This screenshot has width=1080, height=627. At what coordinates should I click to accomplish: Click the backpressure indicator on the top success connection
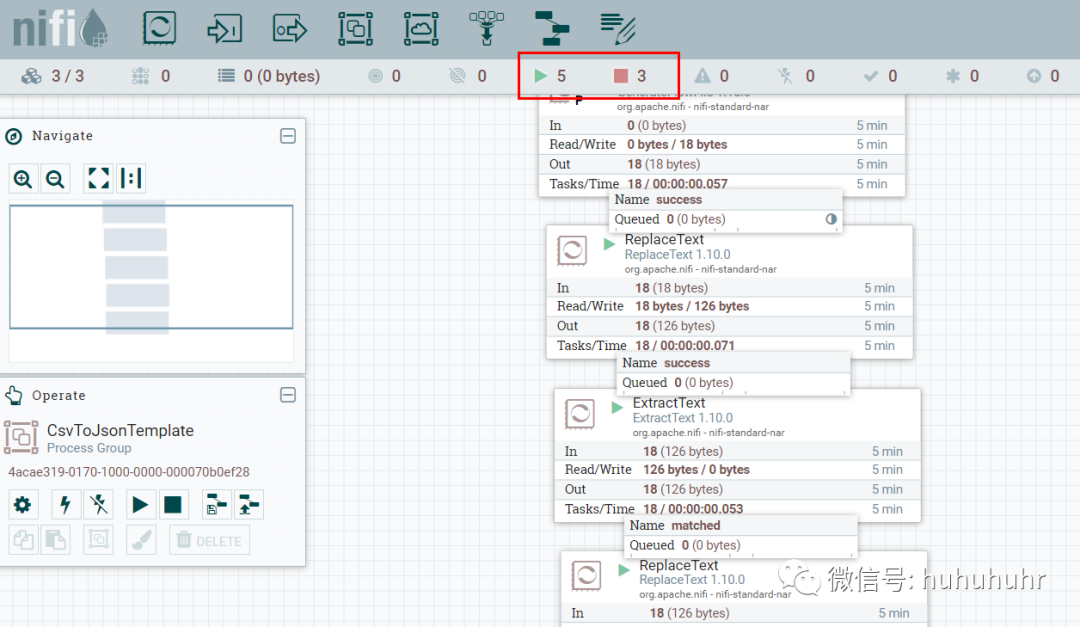(831, 218)
